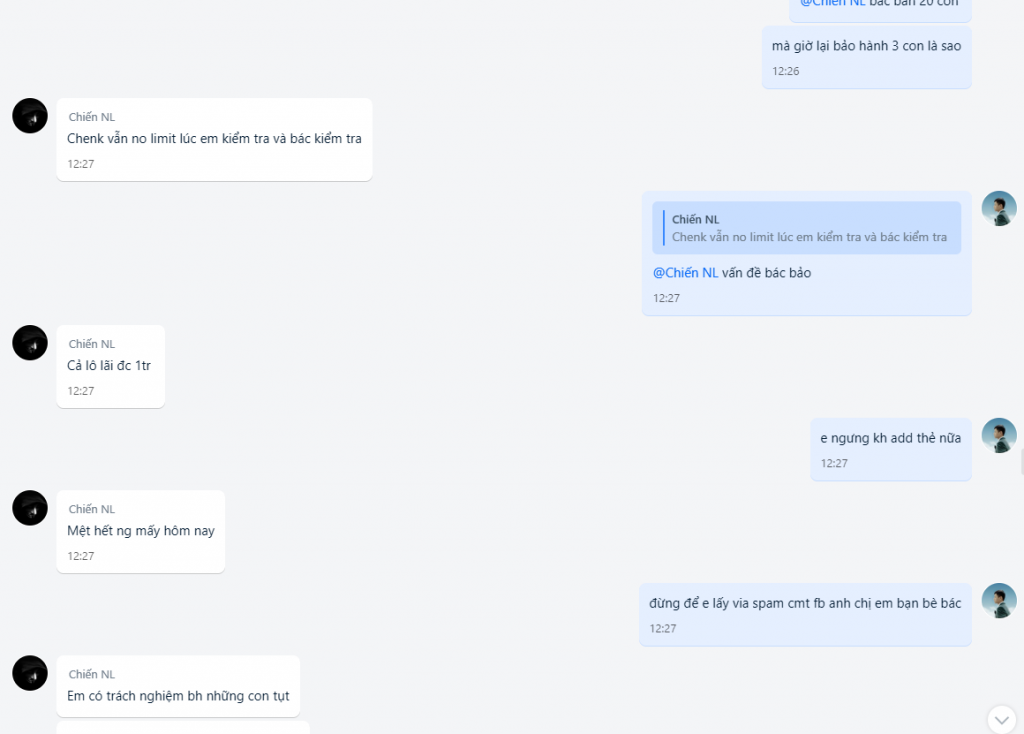Open Chiến NL avatar beside "Mệt hết ng mấy hôm nay"
Screen dimensions: 1024x734
tap(30, 508)
